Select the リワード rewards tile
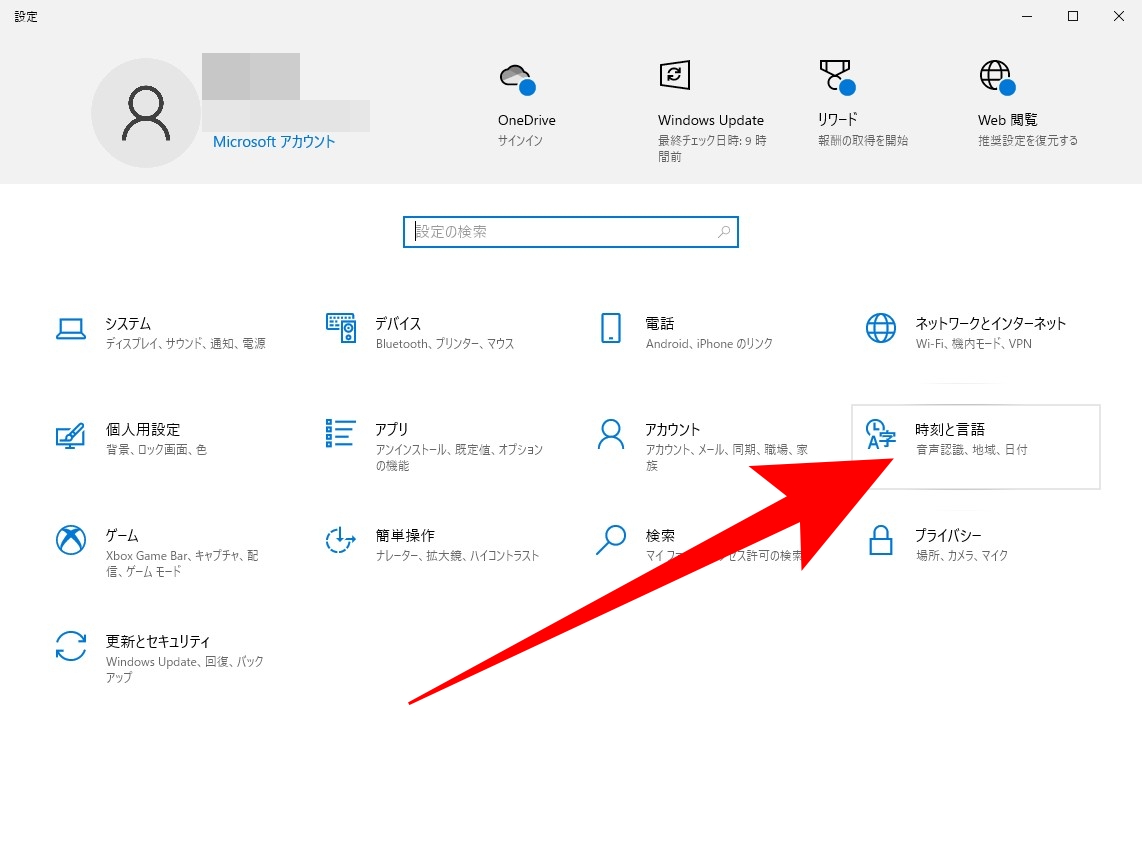 [x=861, y=105]
